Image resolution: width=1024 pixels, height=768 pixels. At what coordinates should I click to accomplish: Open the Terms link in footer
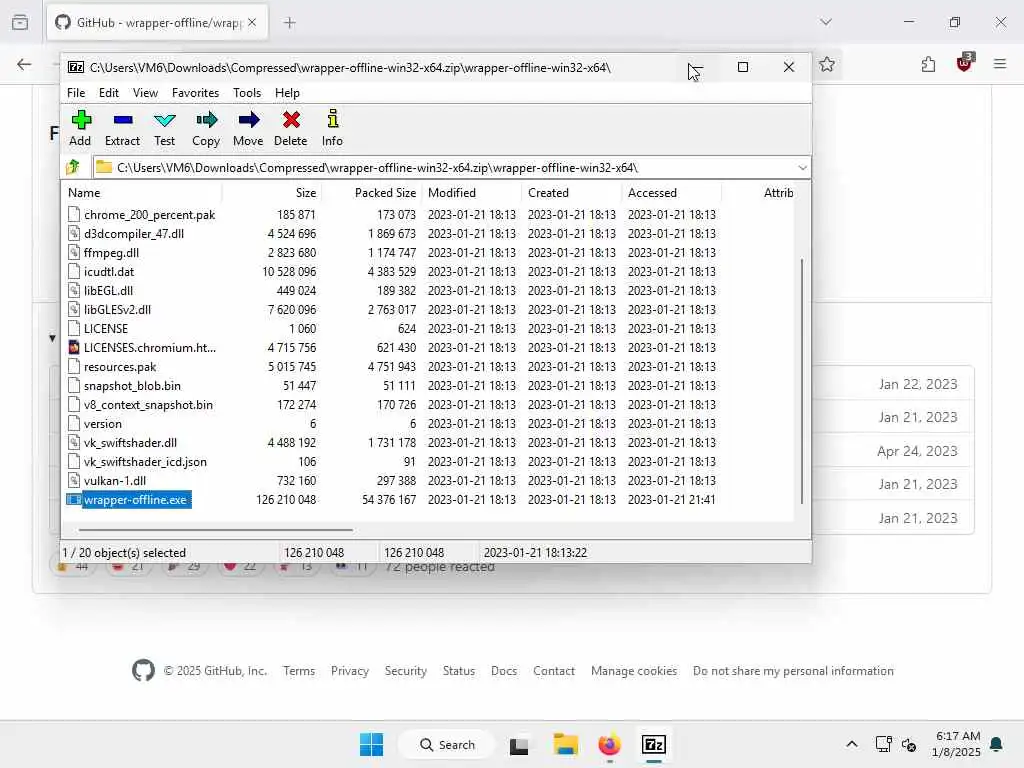[299, 671]
